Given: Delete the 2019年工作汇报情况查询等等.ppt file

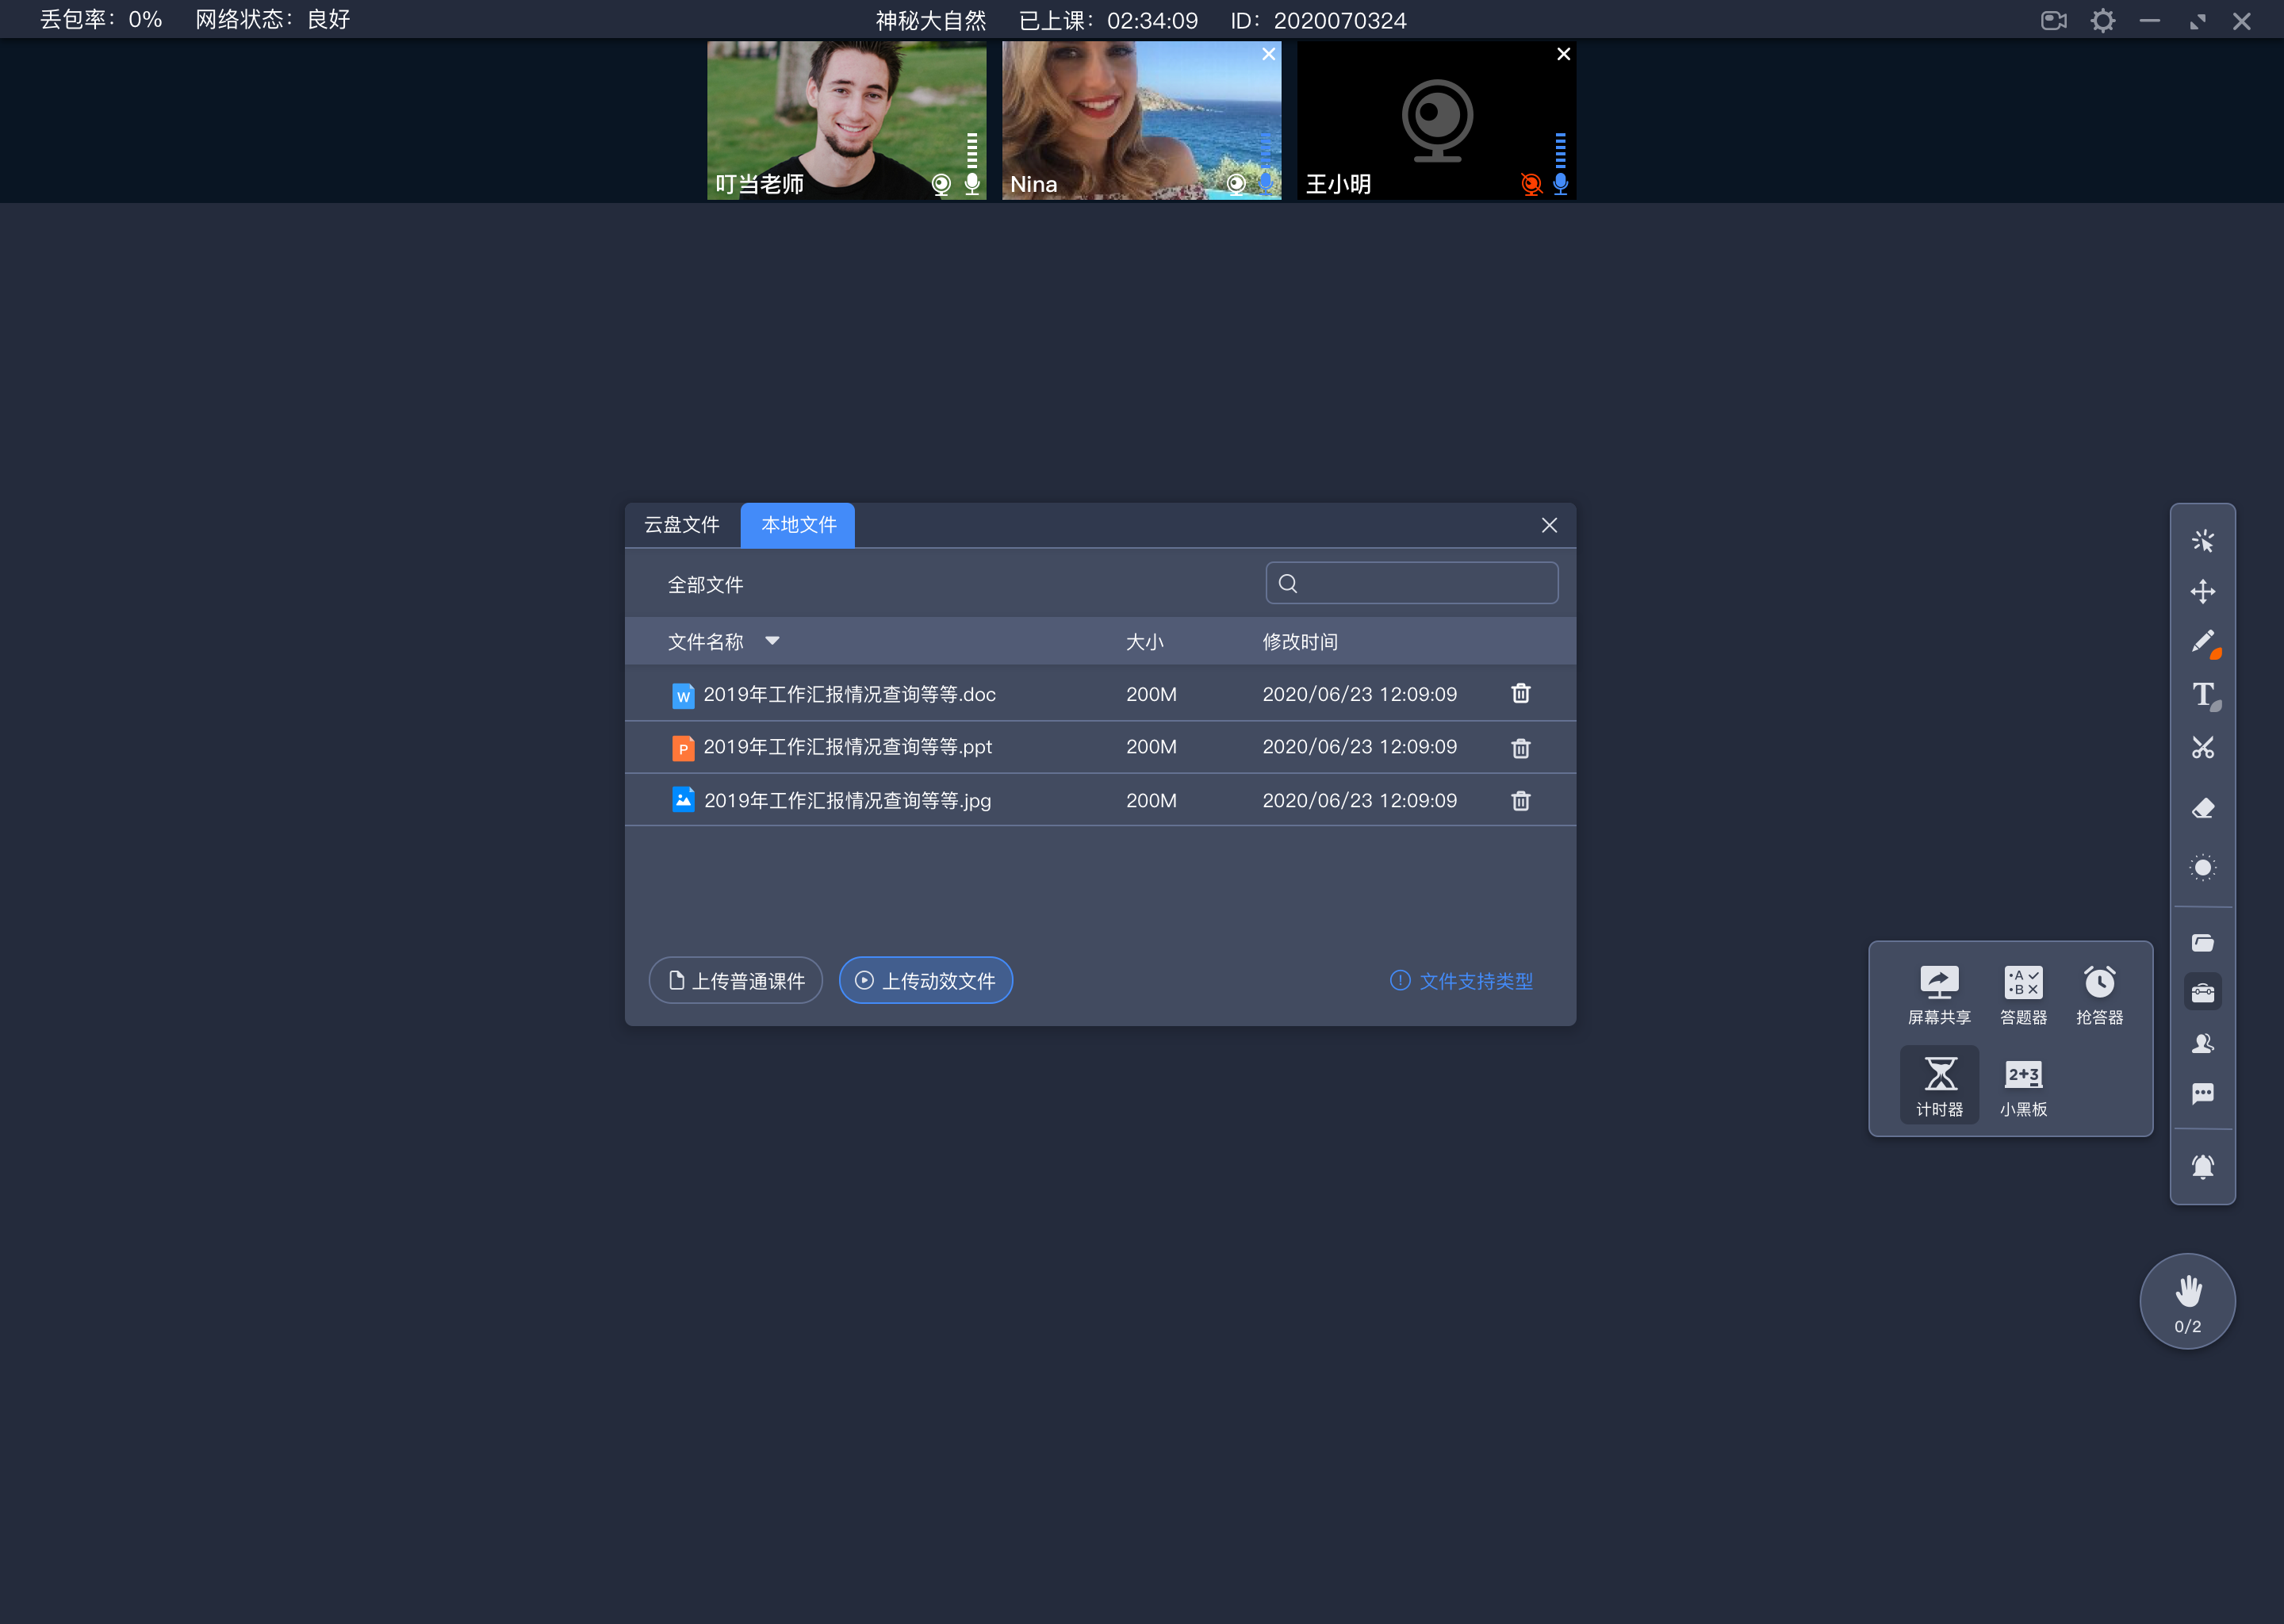Looking at the screenshot, I should click(x=1519, y=745).
